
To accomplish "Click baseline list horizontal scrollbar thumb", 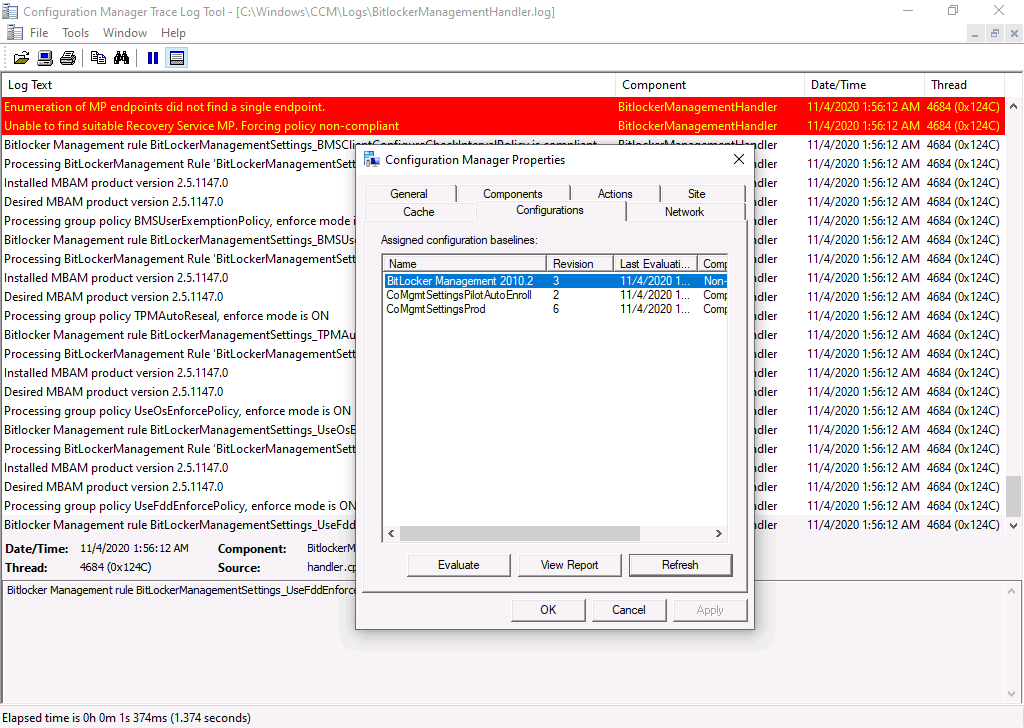I will (520, 533).
